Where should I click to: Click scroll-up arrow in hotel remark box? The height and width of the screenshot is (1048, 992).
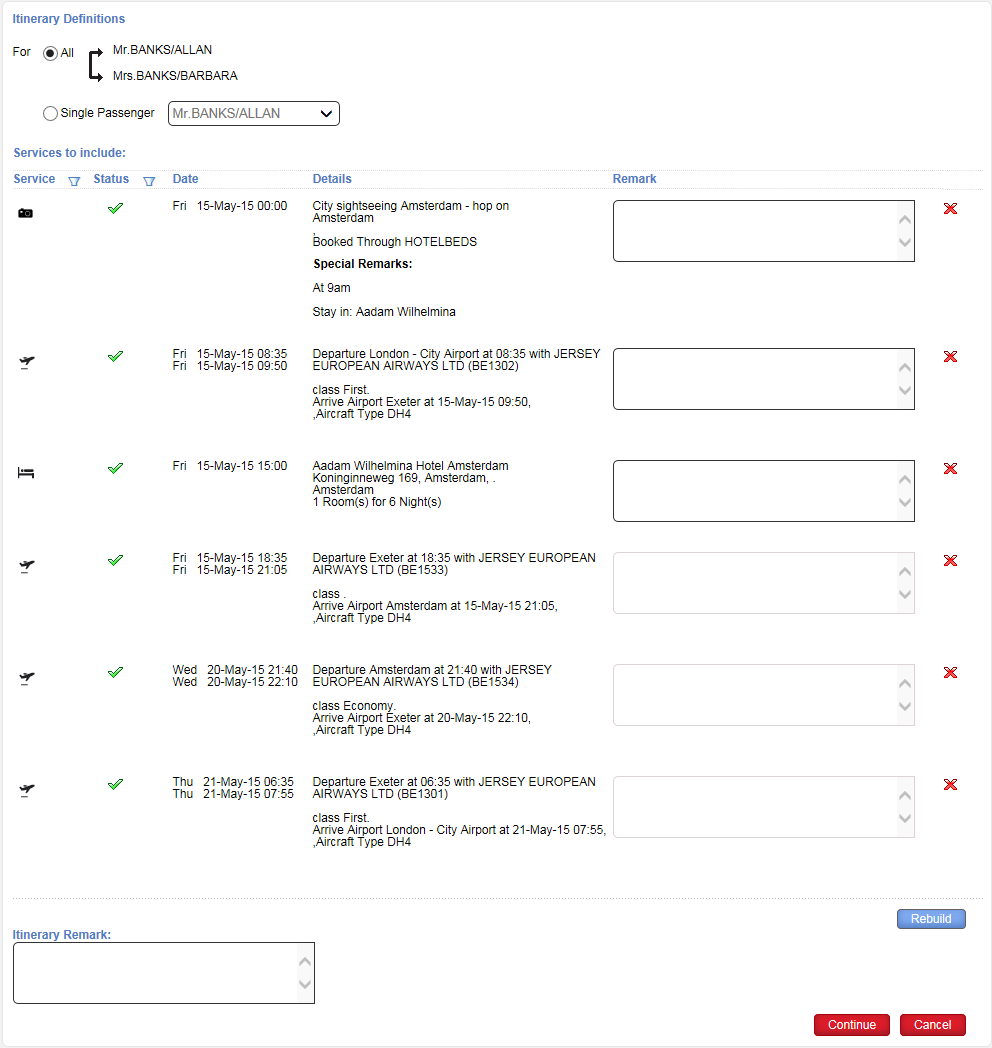point(905,479)
